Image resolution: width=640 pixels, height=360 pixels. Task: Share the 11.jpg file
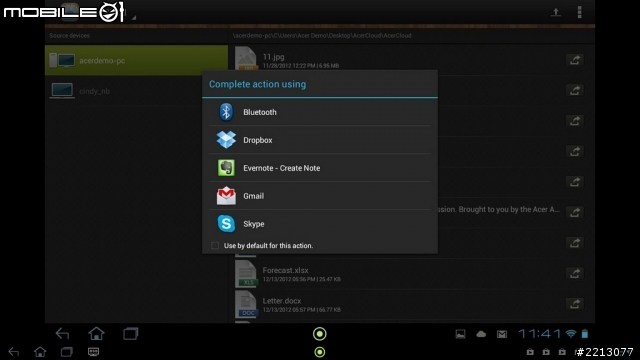click(575, 60)
